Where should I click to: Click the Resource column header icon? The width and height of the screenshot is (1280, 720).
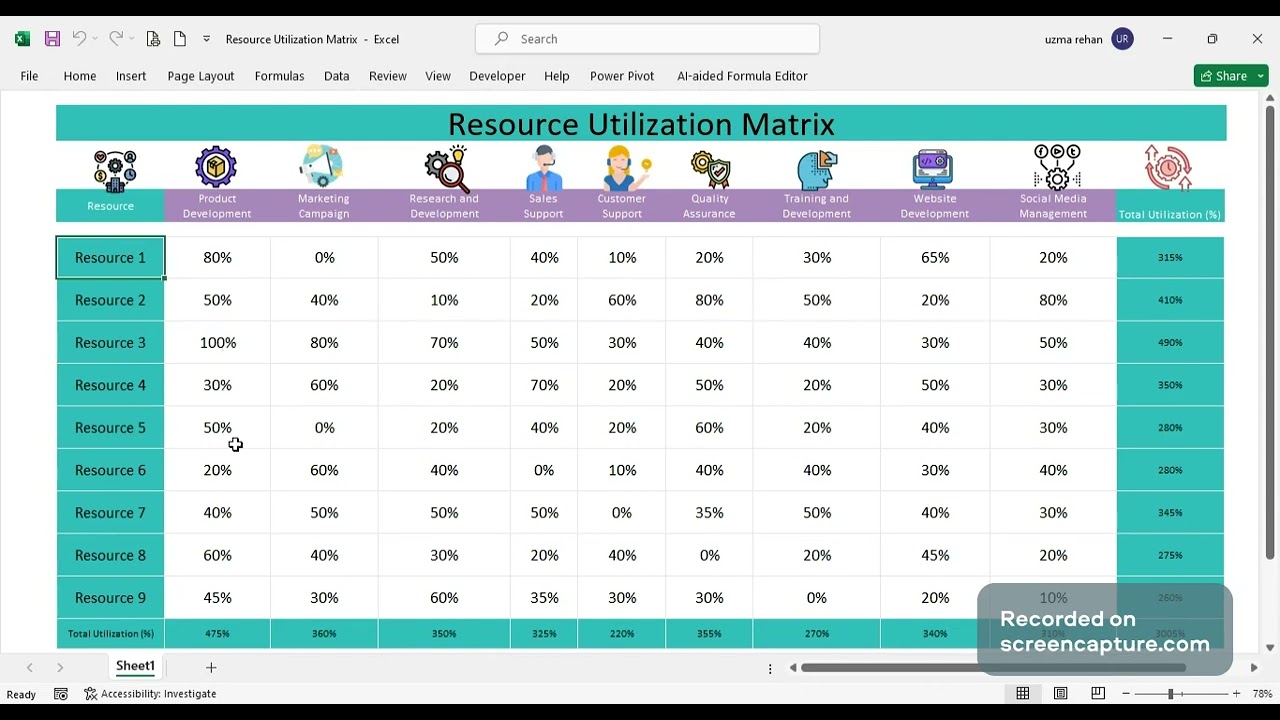[x=115, y=171]
